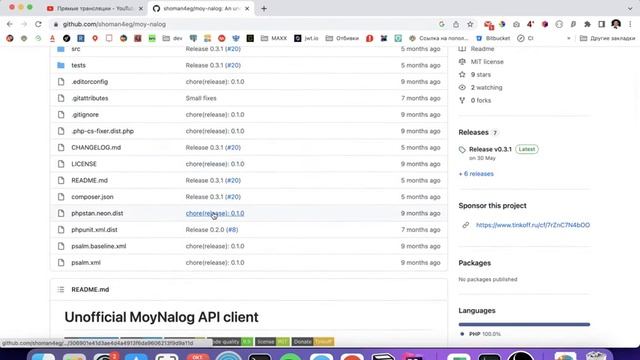Viewport: 640px width, 360px height.
Task: Close the YouTube tab
Action: click(141, 8)
